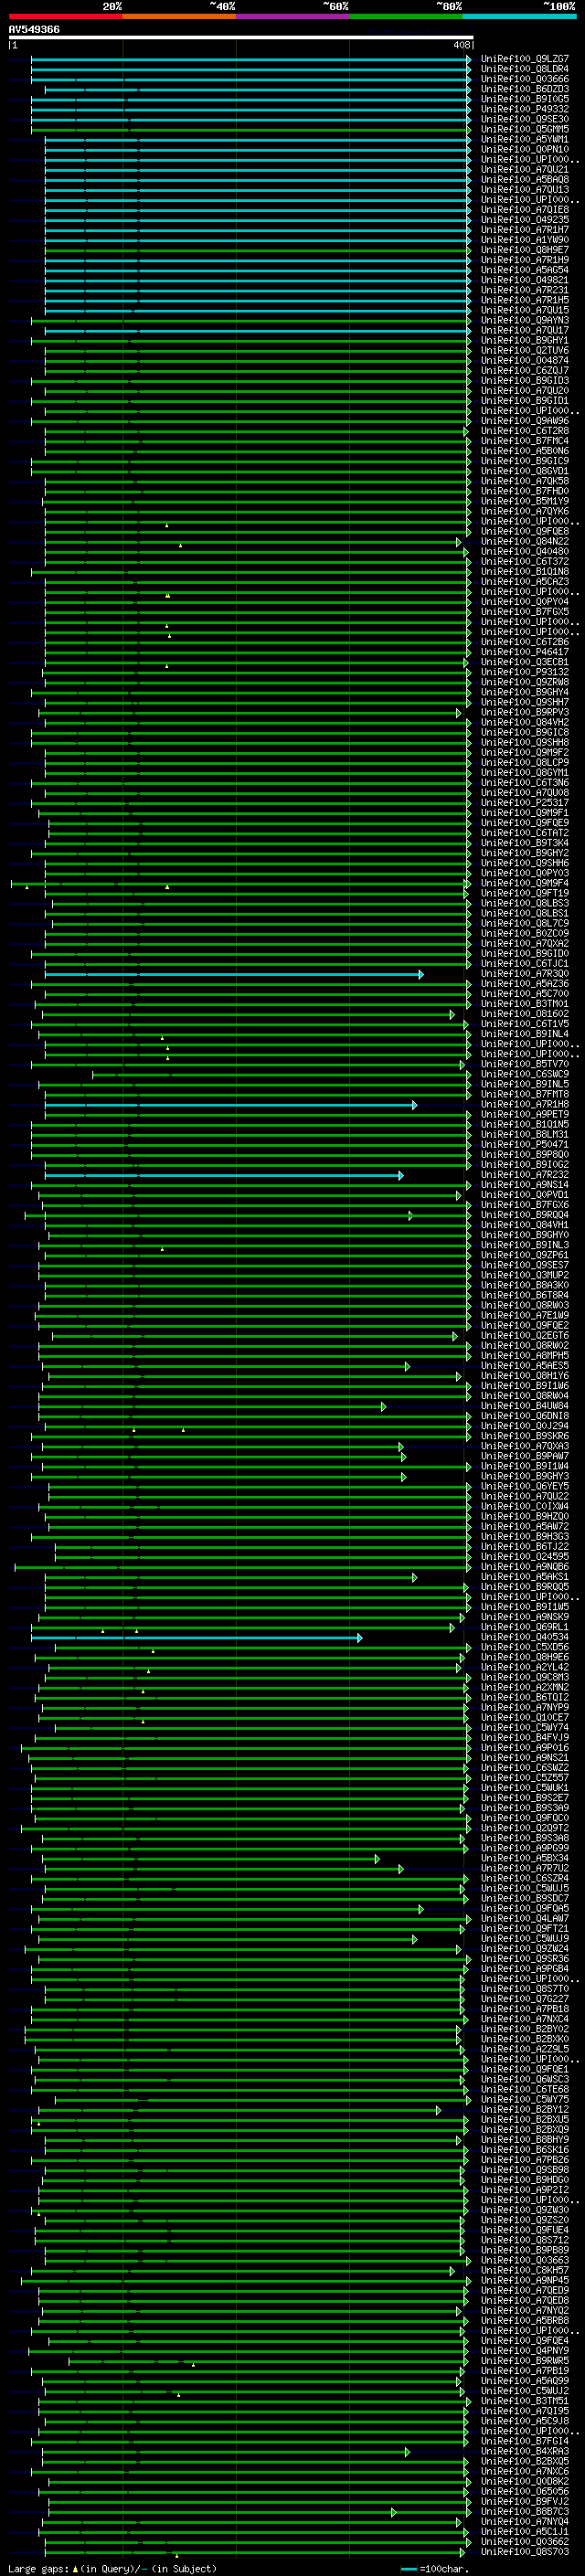Click the orange ~40% identity legend segment
Viewport: 585px width, 2576px height.
point(179,16)
